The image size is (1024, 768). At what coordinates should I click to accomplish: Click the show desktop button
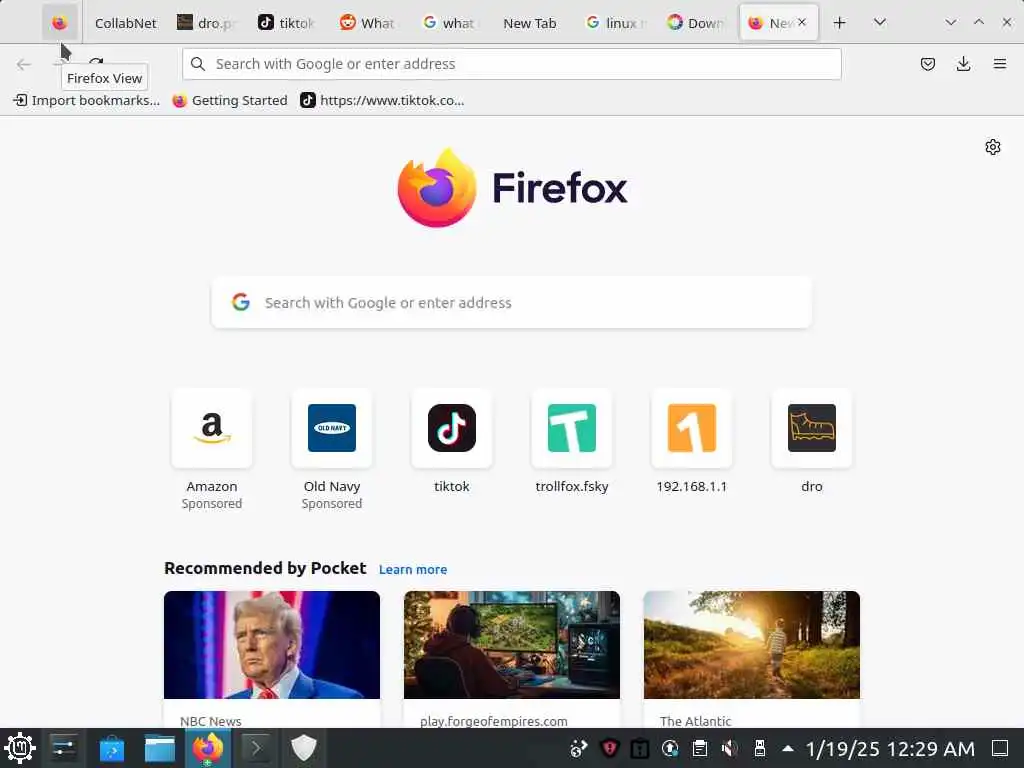(x=1000, y=748)
